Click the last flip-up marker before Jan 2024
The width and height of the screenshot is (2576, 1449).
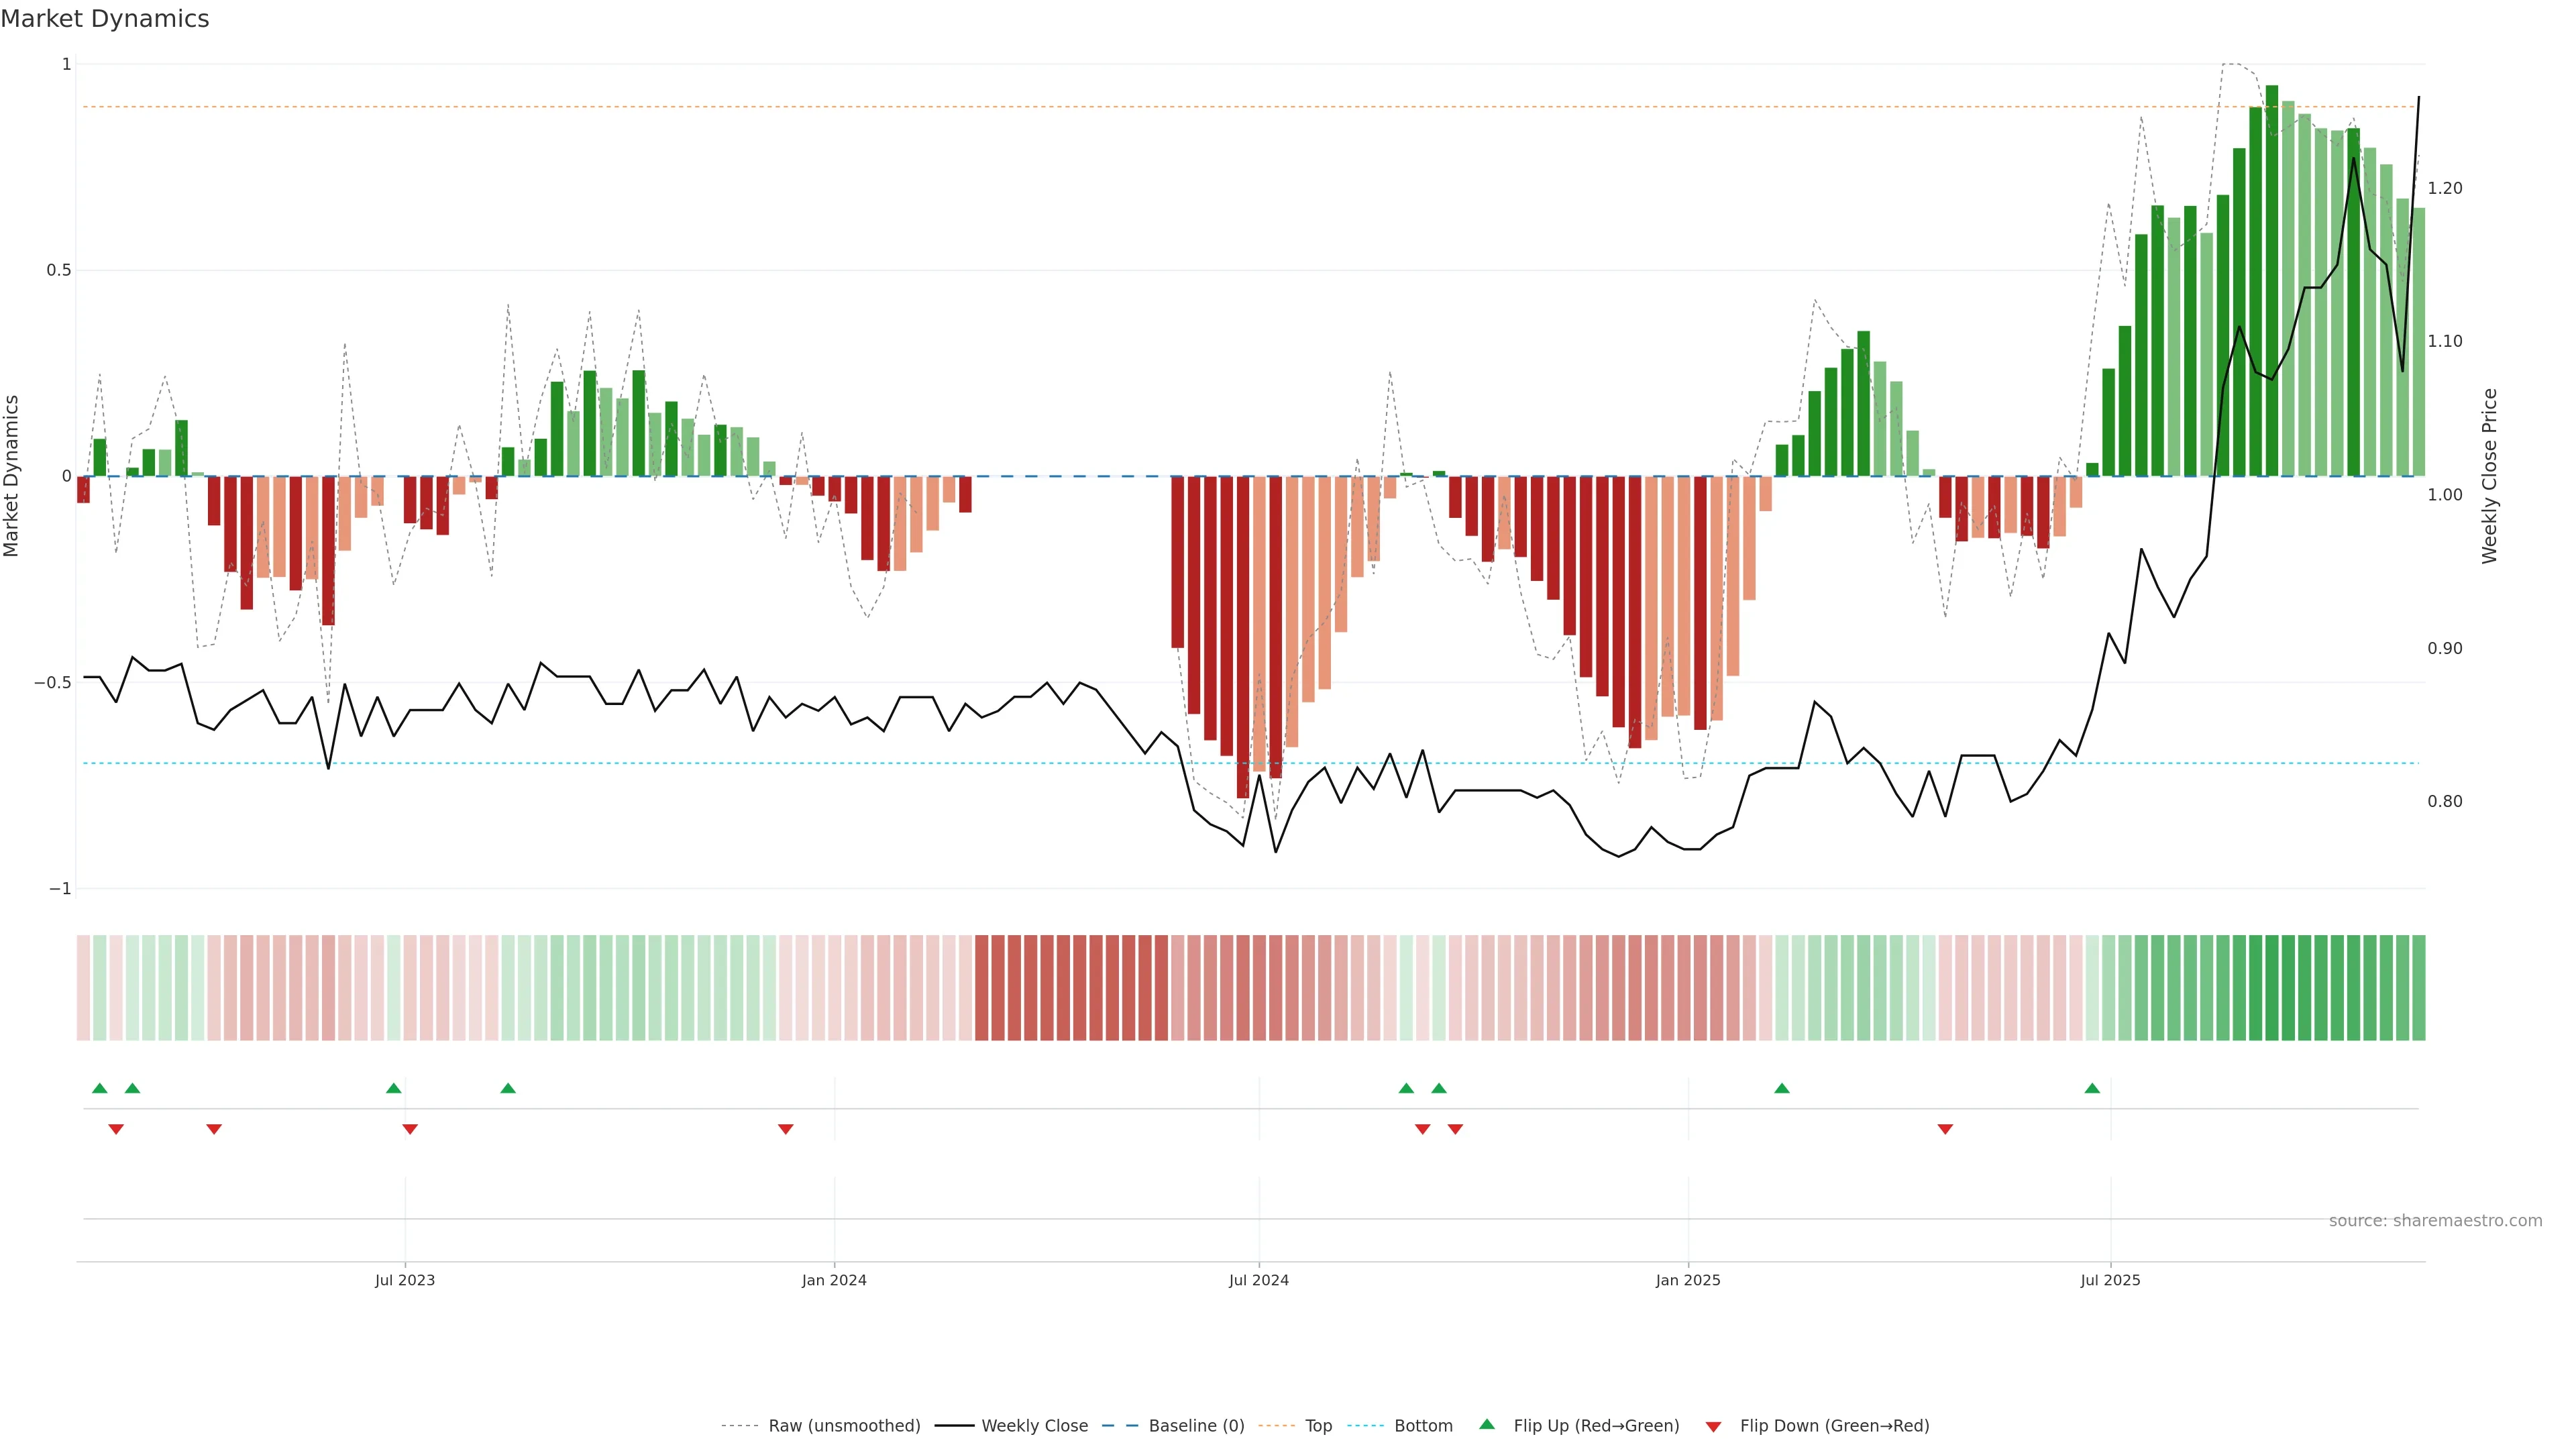pos(508,1088)
